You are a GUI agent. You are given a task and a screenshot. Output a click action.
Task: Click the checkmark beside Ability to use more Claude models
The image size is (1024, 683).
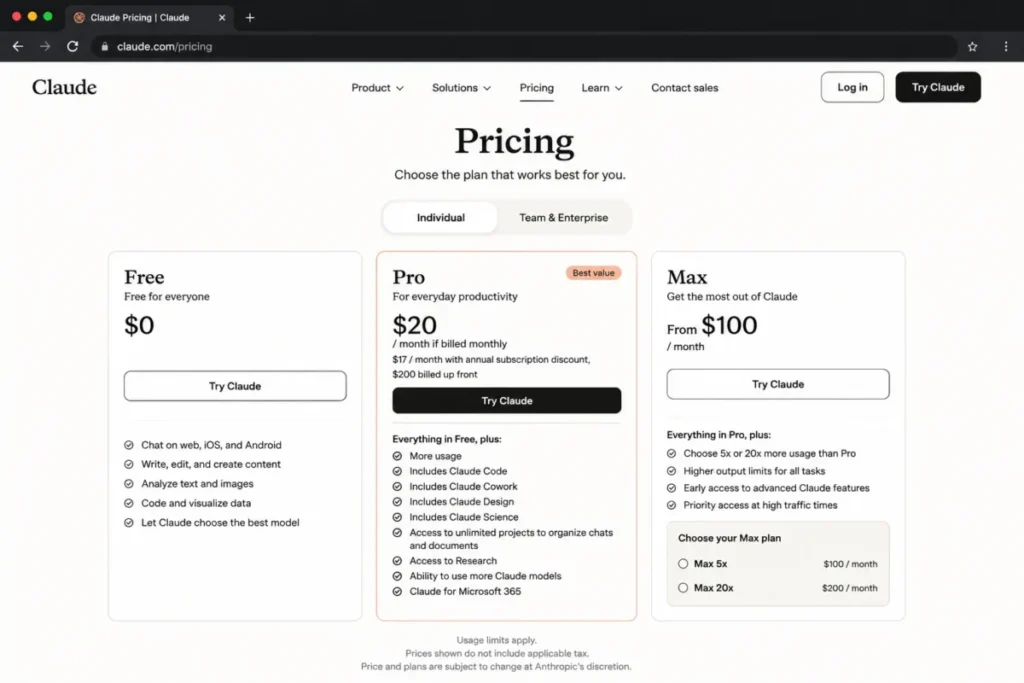(397, 576)
